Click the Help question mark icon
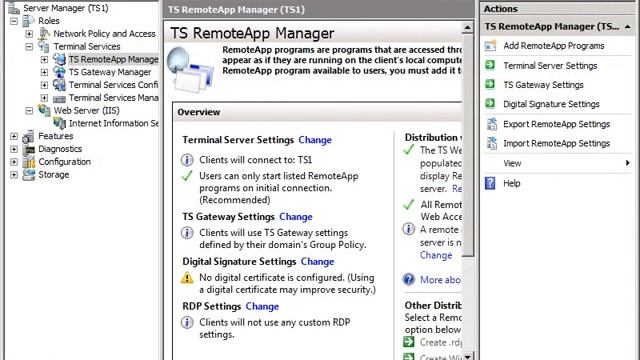Image resolution: width=640 pixels, height=360 pixels. pos(490,183)
